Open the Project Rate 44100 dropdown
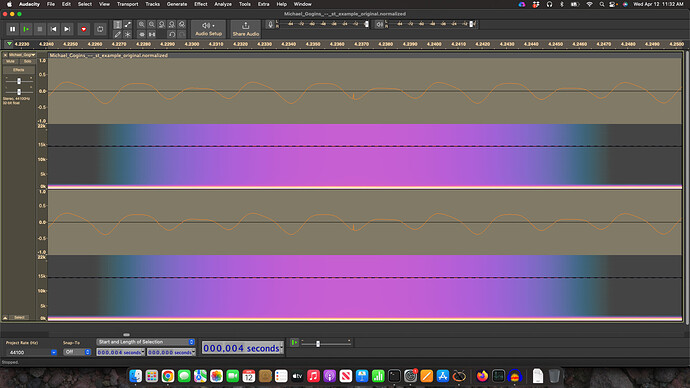This screenshot has height=388, width=690. pos(54,352)
